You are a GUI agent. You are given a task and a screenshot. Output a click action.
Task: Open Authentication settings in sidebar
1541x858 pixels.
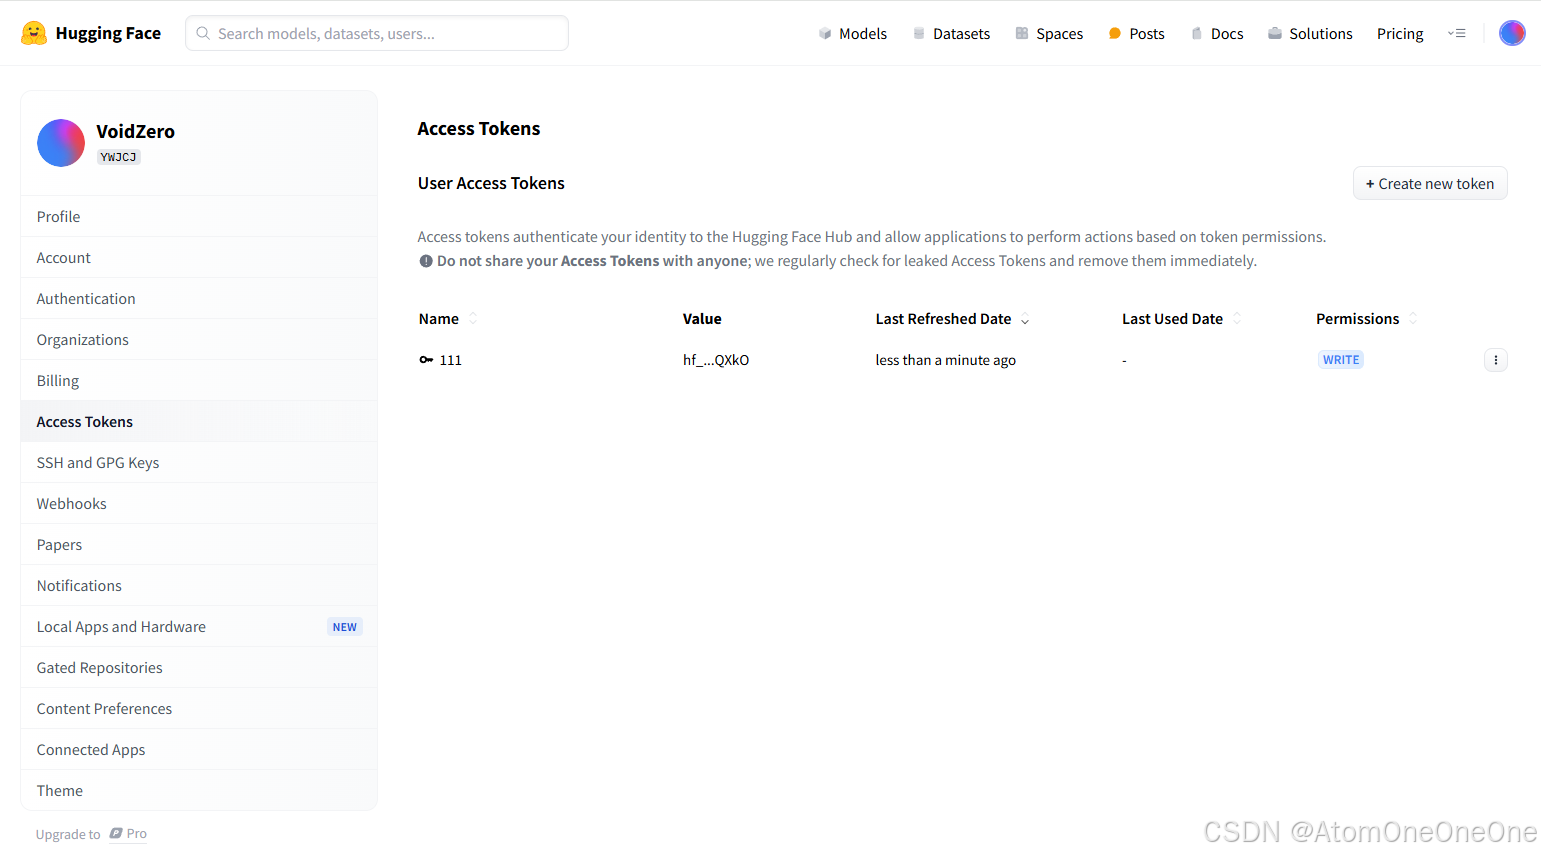[199, 298]
